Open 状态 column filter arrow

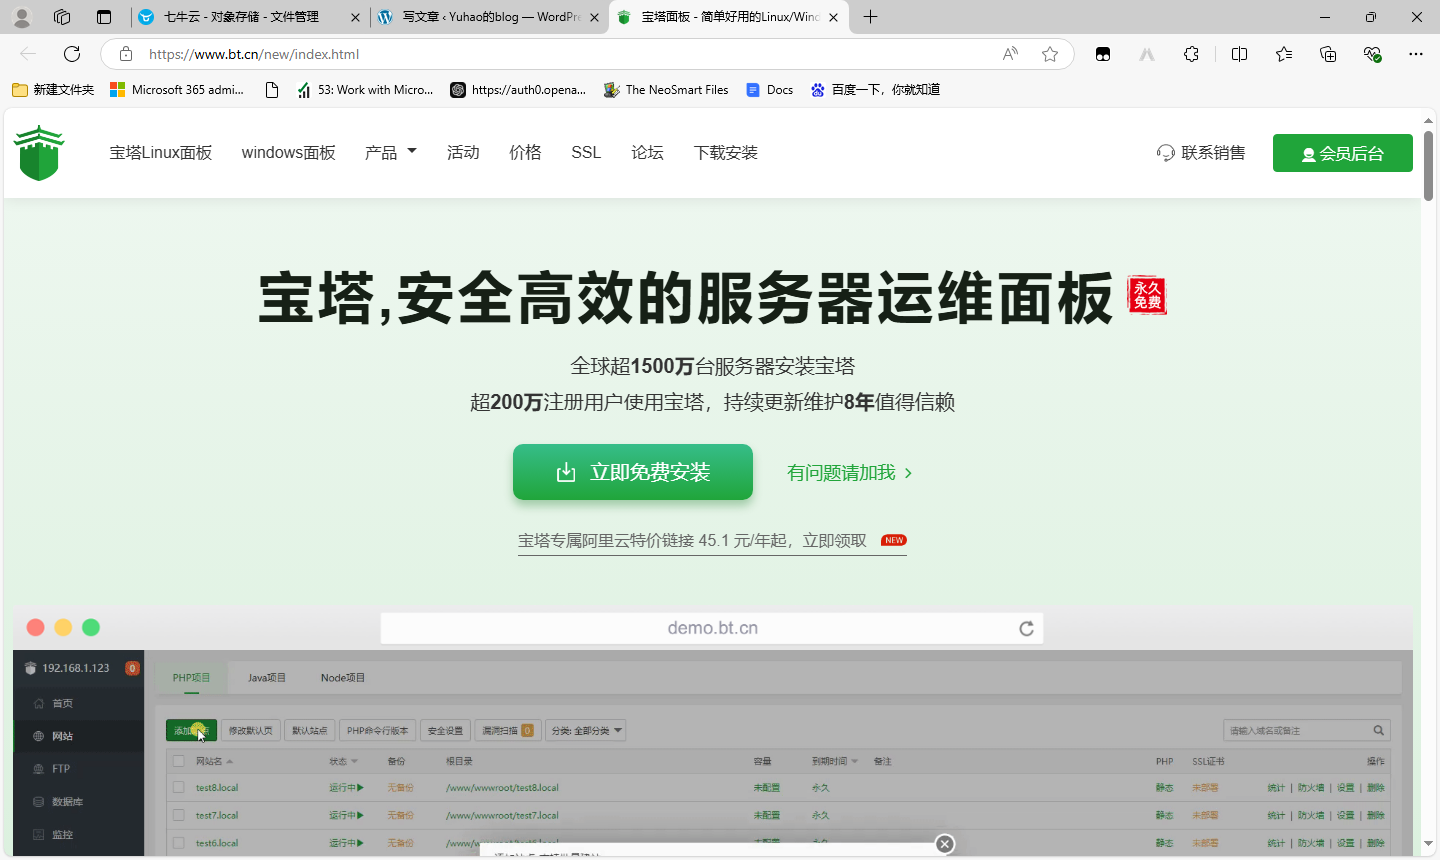354,762
